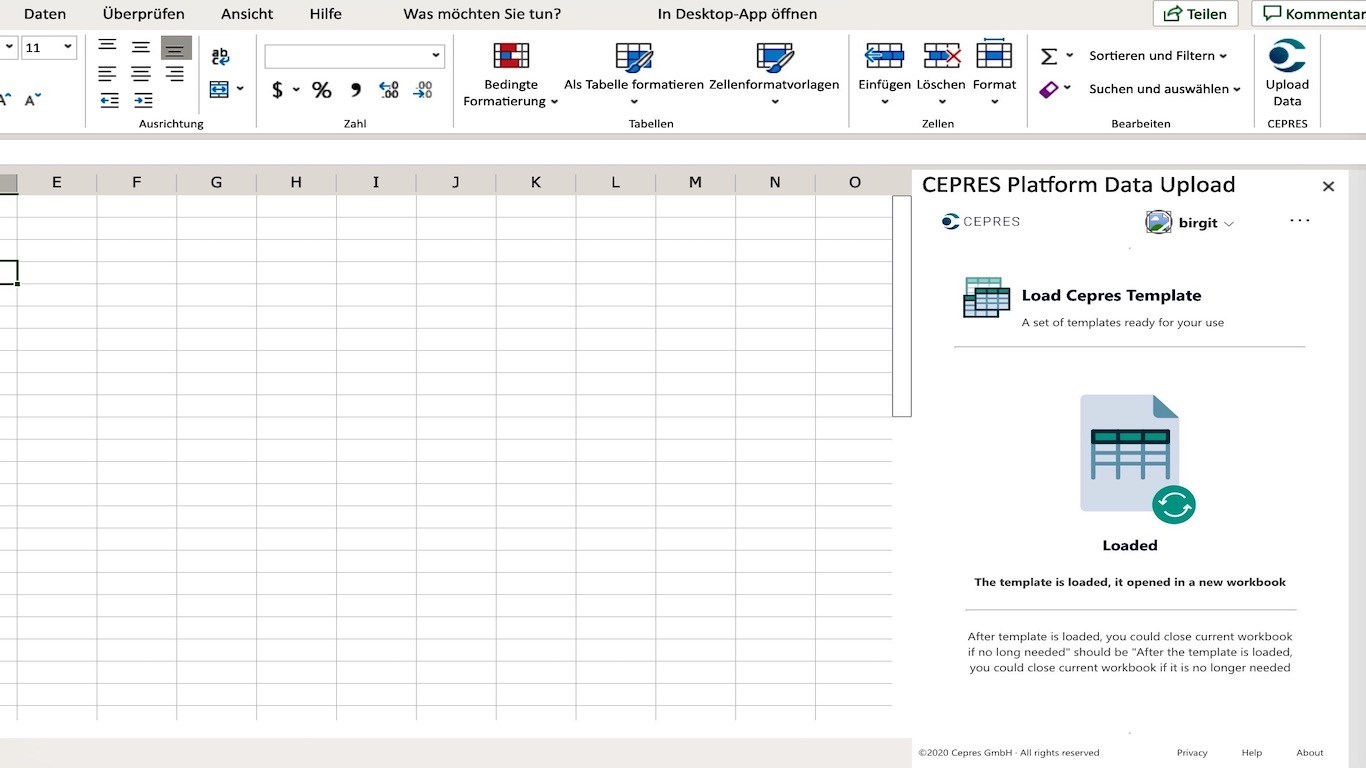Open the birgit user account dropdown
The image size is (1366, 768).
pos(1190,223)
